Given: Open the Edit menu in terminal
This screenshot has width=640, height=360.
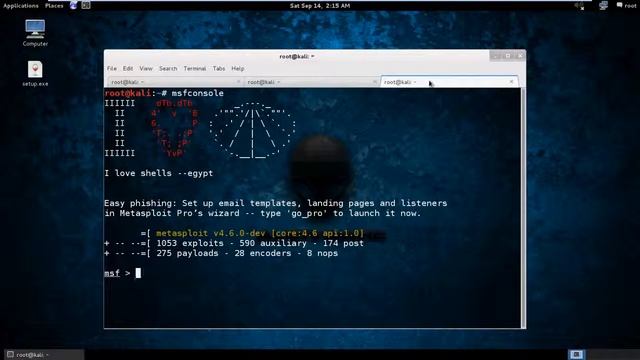Looking at the screenshot, I should coord(128,69).
